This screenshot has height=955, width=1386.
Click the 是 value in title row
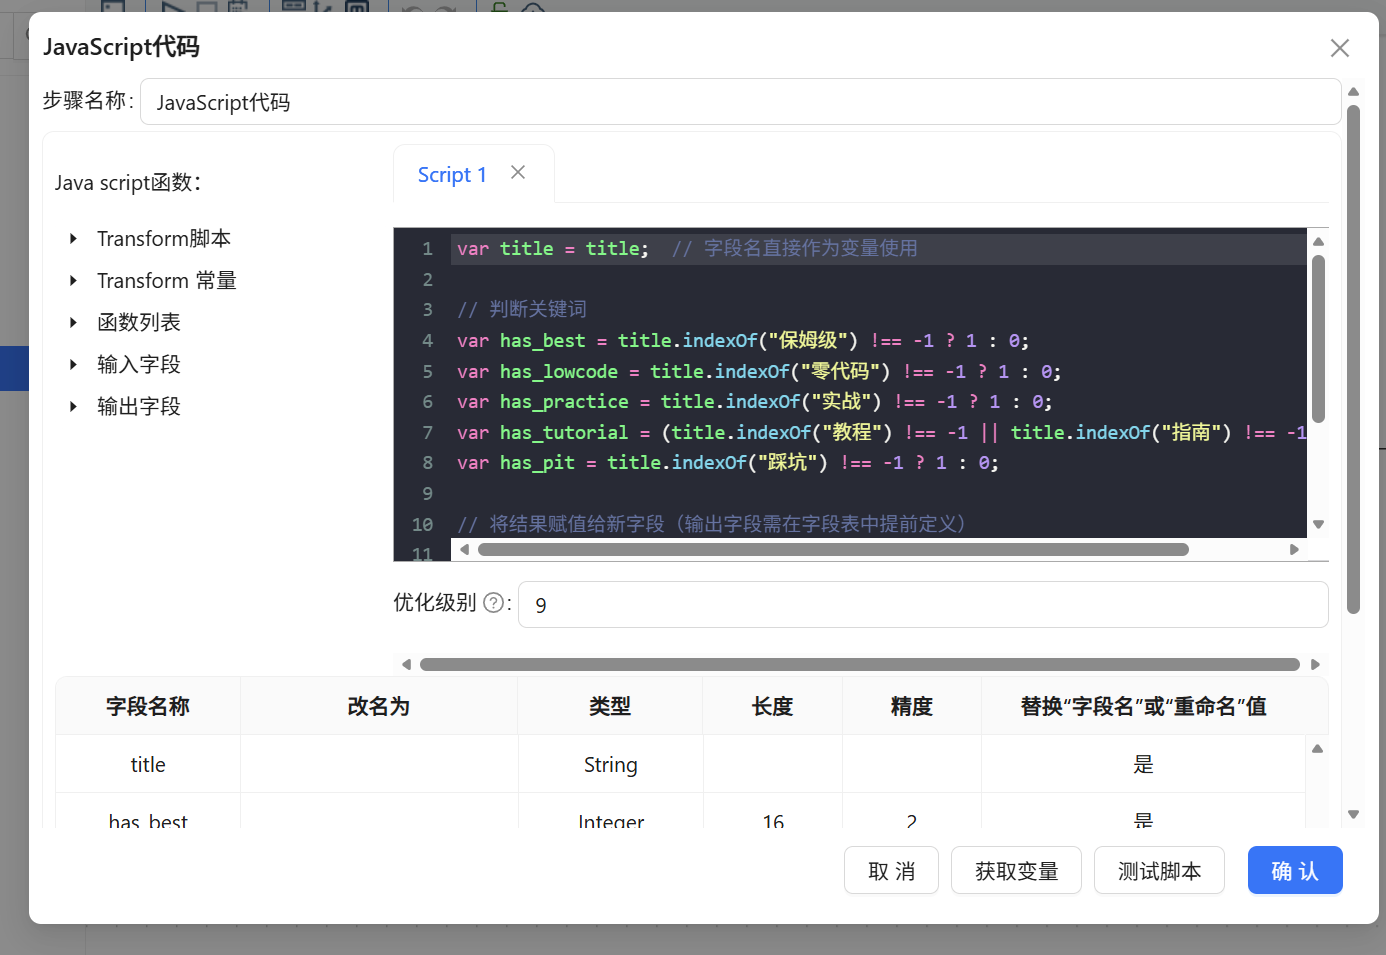click(x=1144, y=764)
